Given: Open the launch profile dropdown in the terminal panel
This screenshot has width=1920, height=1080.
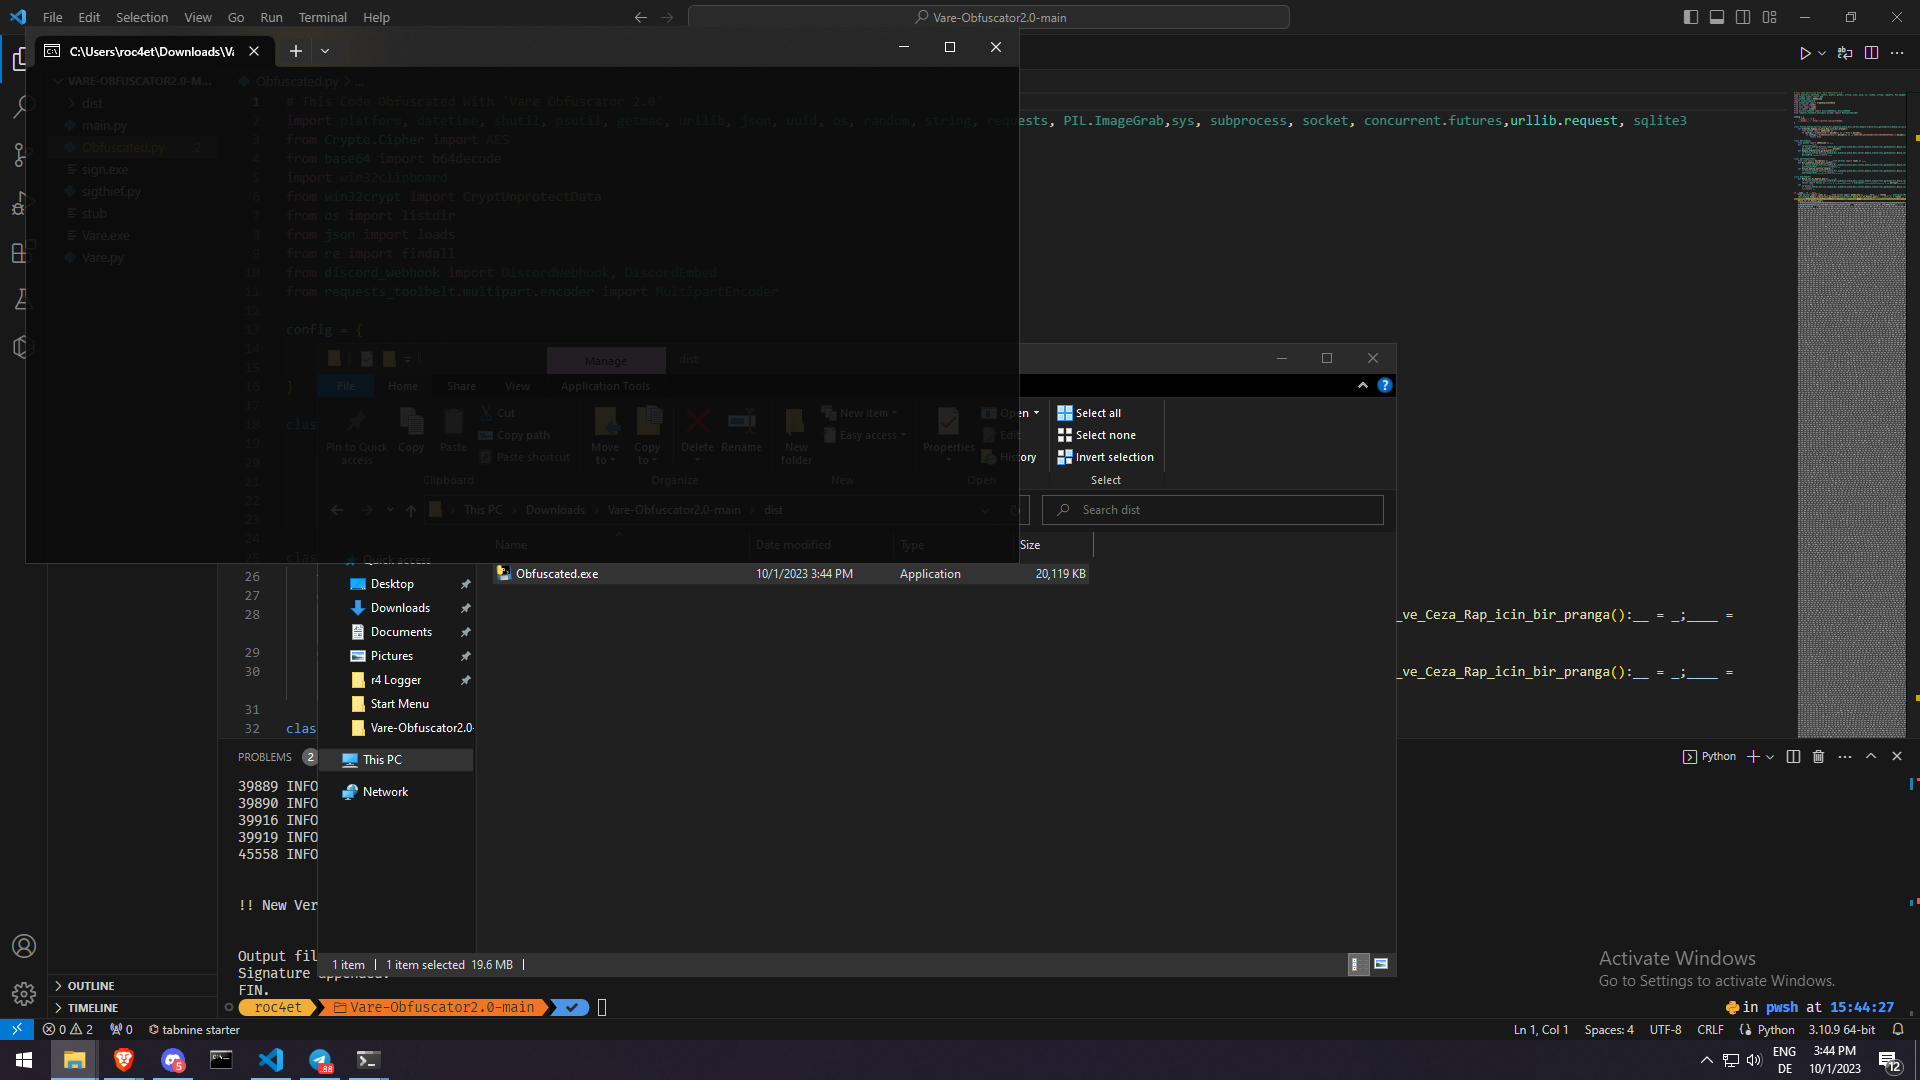Looking at the screenshot, I should pos(1770,757).
